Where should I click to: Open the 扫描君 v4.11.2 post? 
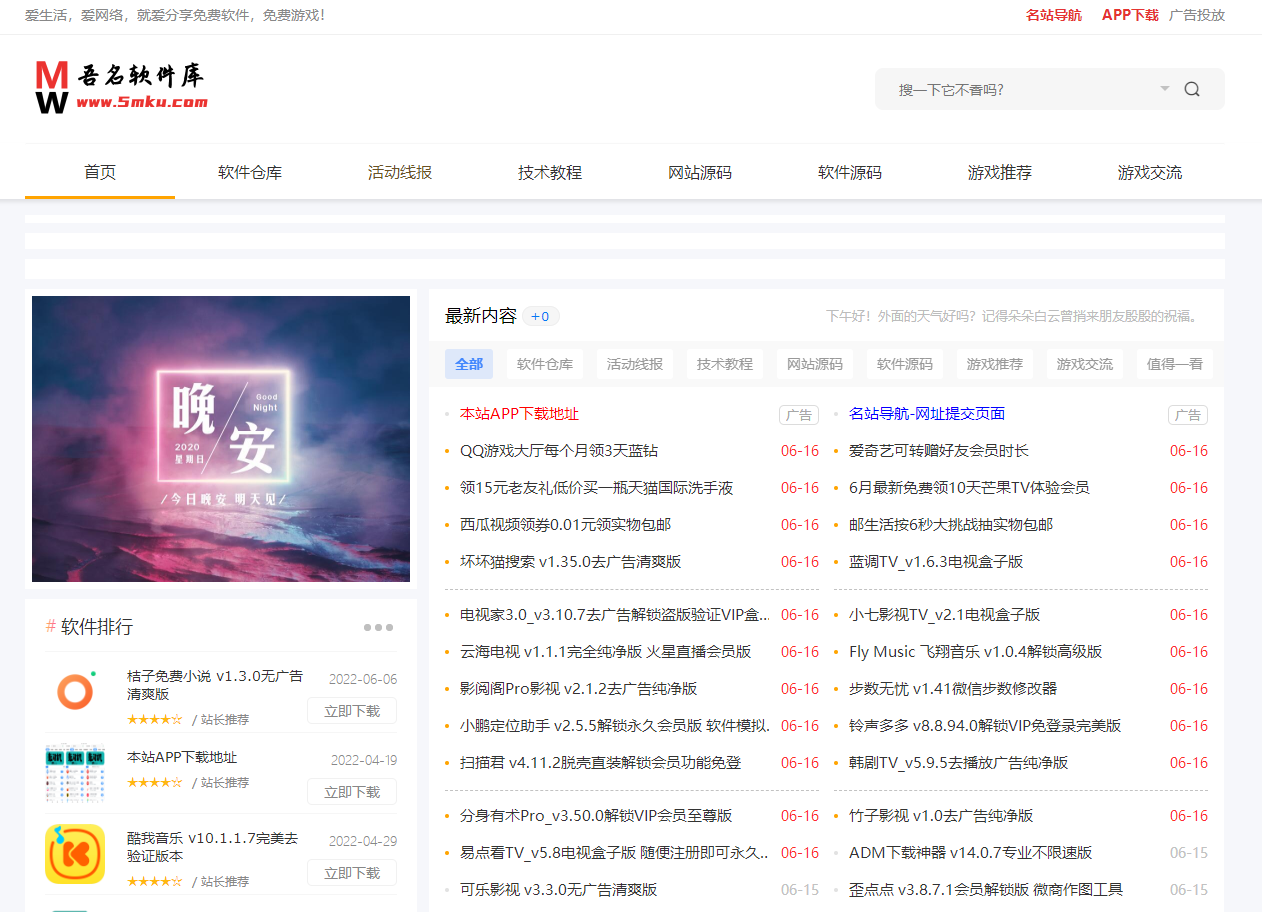pyautogui.click(x=600, y=763)
